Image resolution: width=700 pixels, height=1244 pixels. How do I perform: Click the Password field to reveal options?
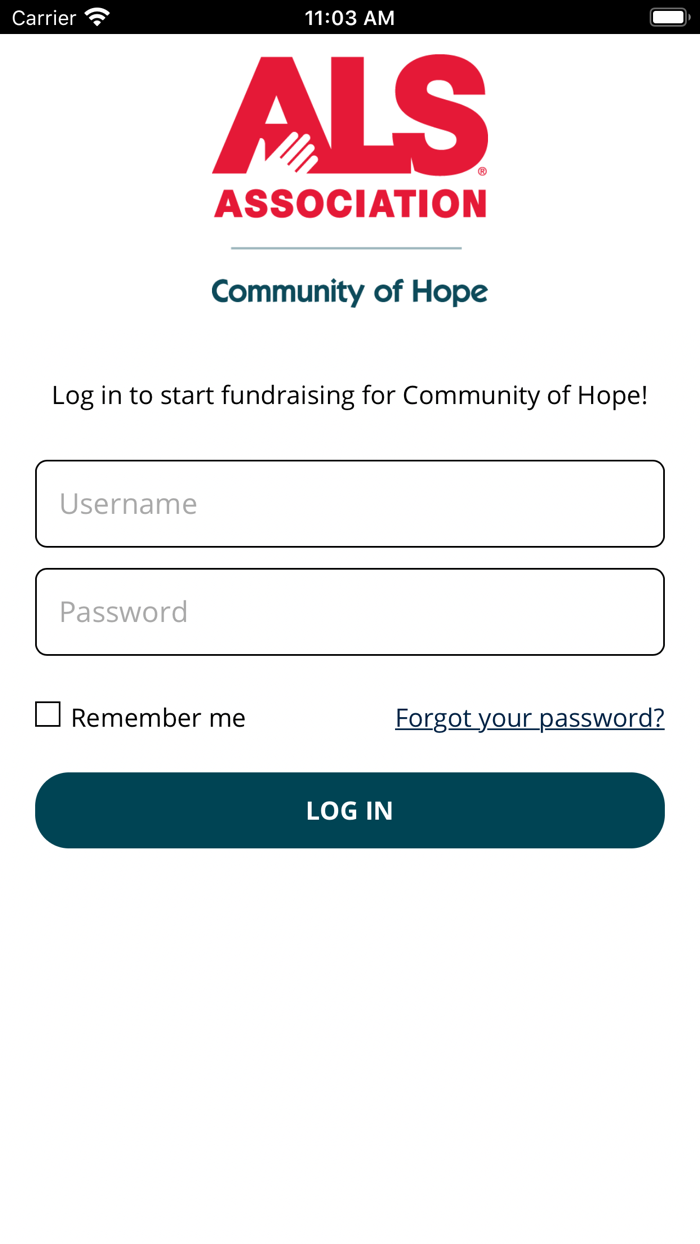[x=349, y=611]
